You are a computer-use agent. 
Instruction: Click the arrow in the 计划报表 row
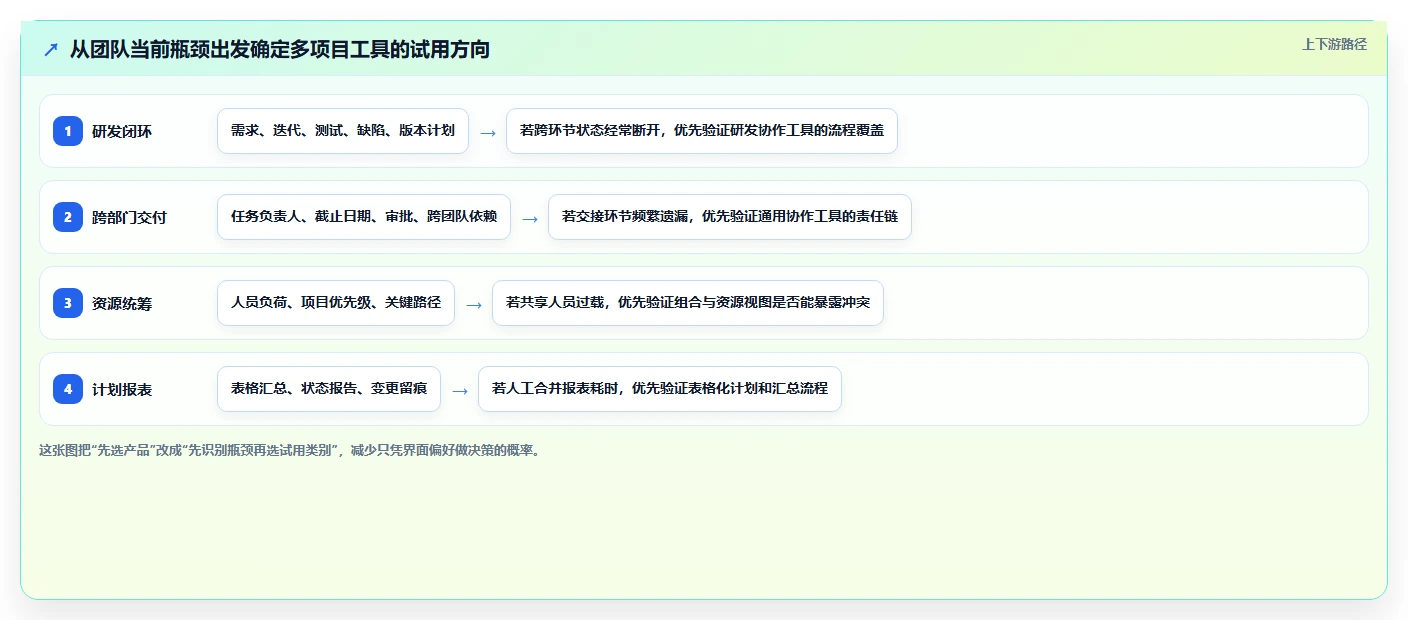[x=460, y=390]
